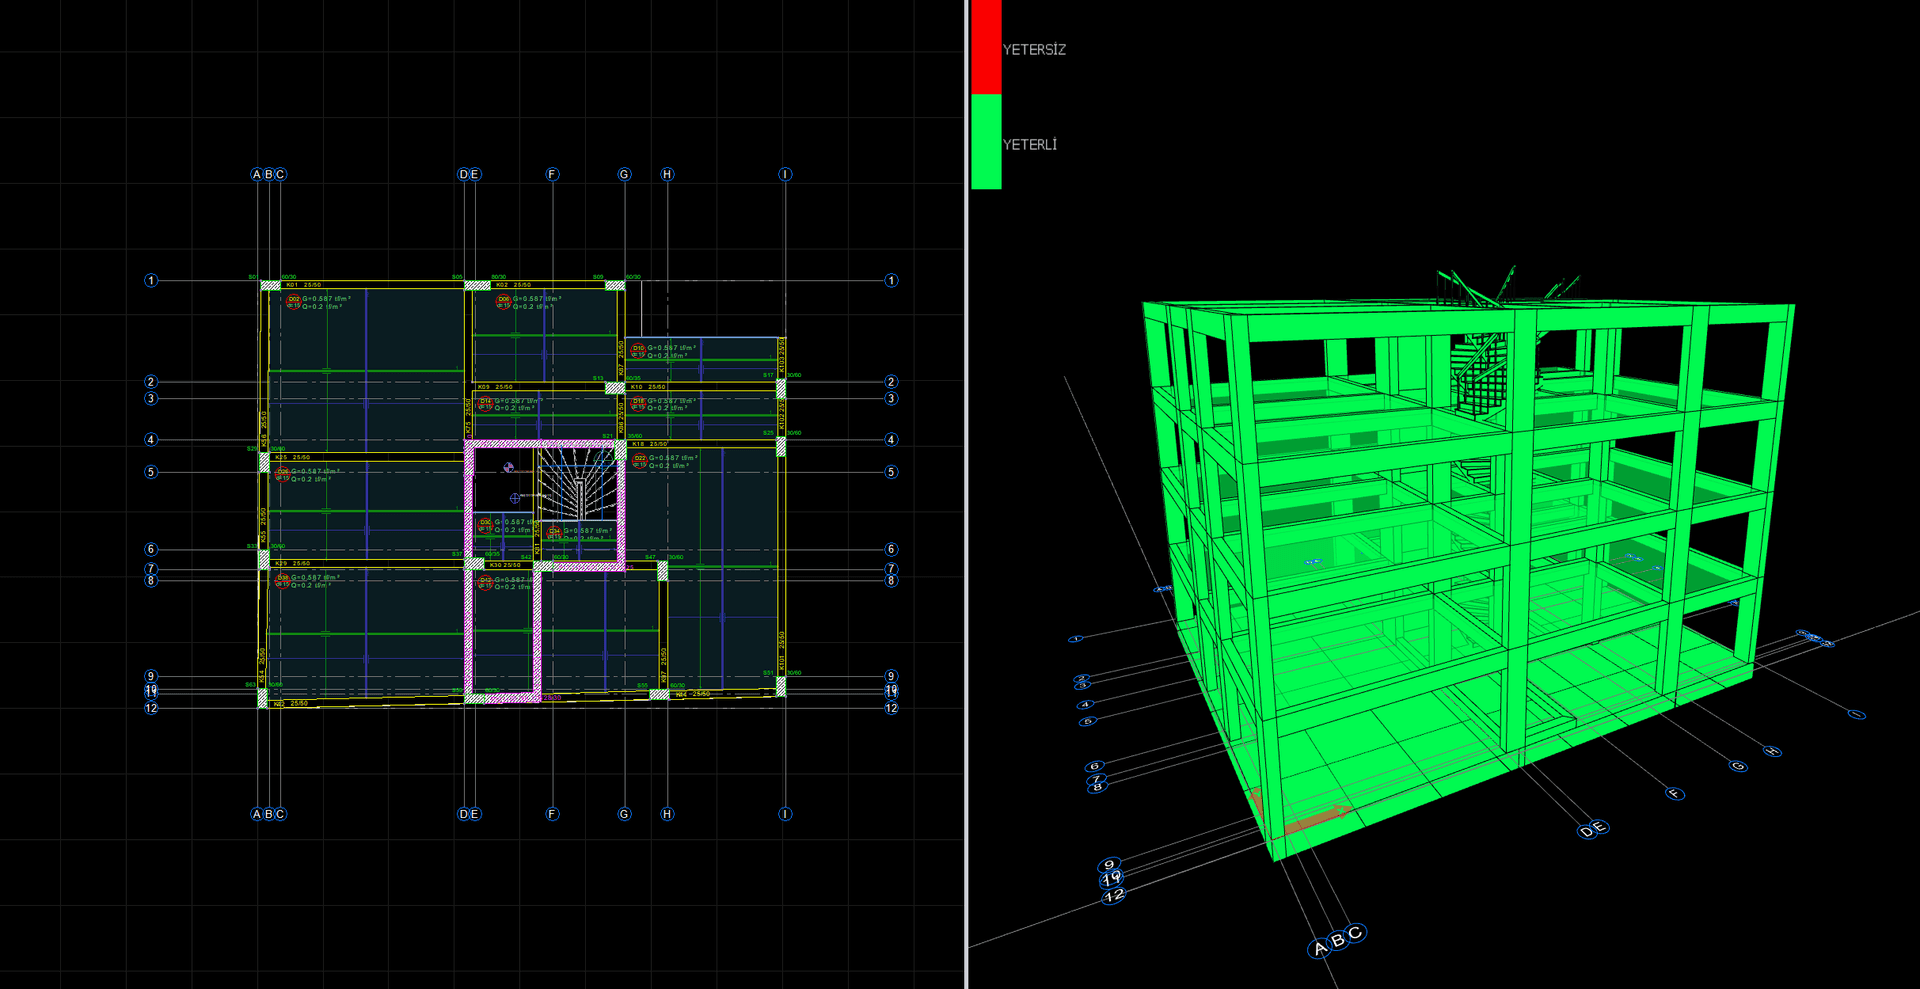Screen dimensions: 1920x989
Task: Click top axis bubble F in plan
Action: coord(552,174)
